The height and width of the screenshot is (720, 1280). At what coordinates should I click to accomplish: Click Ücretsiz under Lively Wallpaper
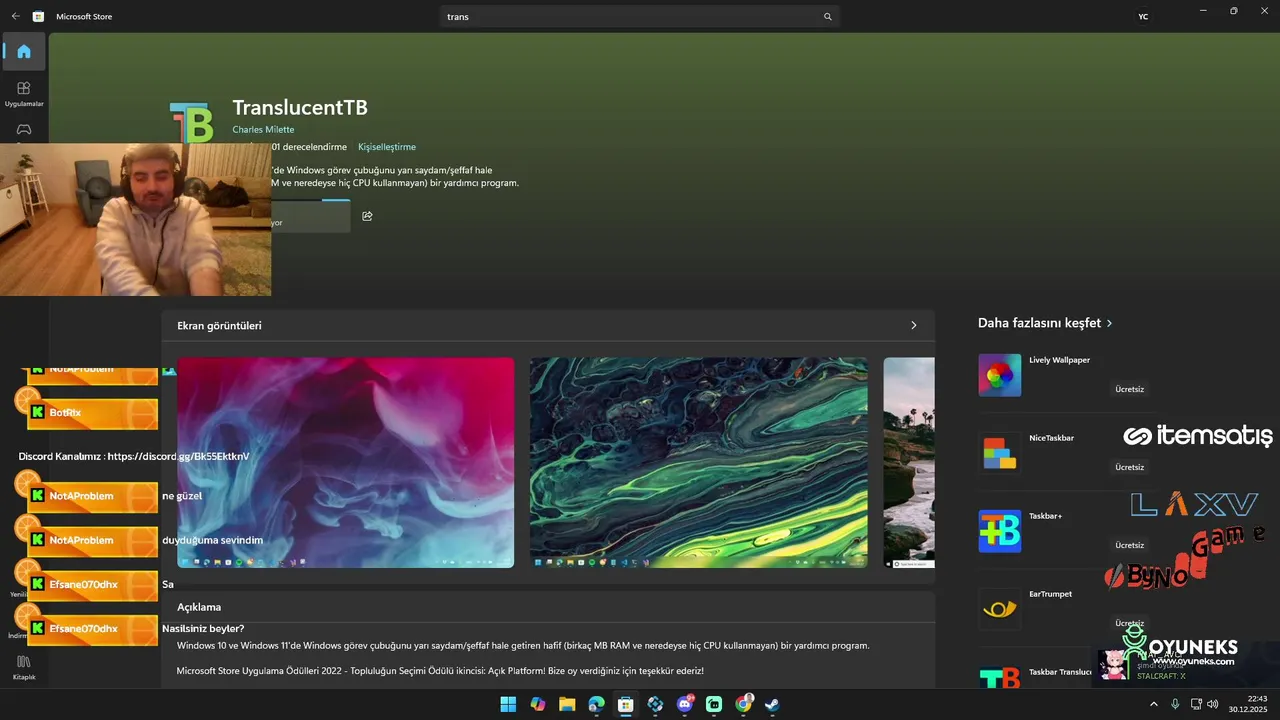tap(1129, 389)
